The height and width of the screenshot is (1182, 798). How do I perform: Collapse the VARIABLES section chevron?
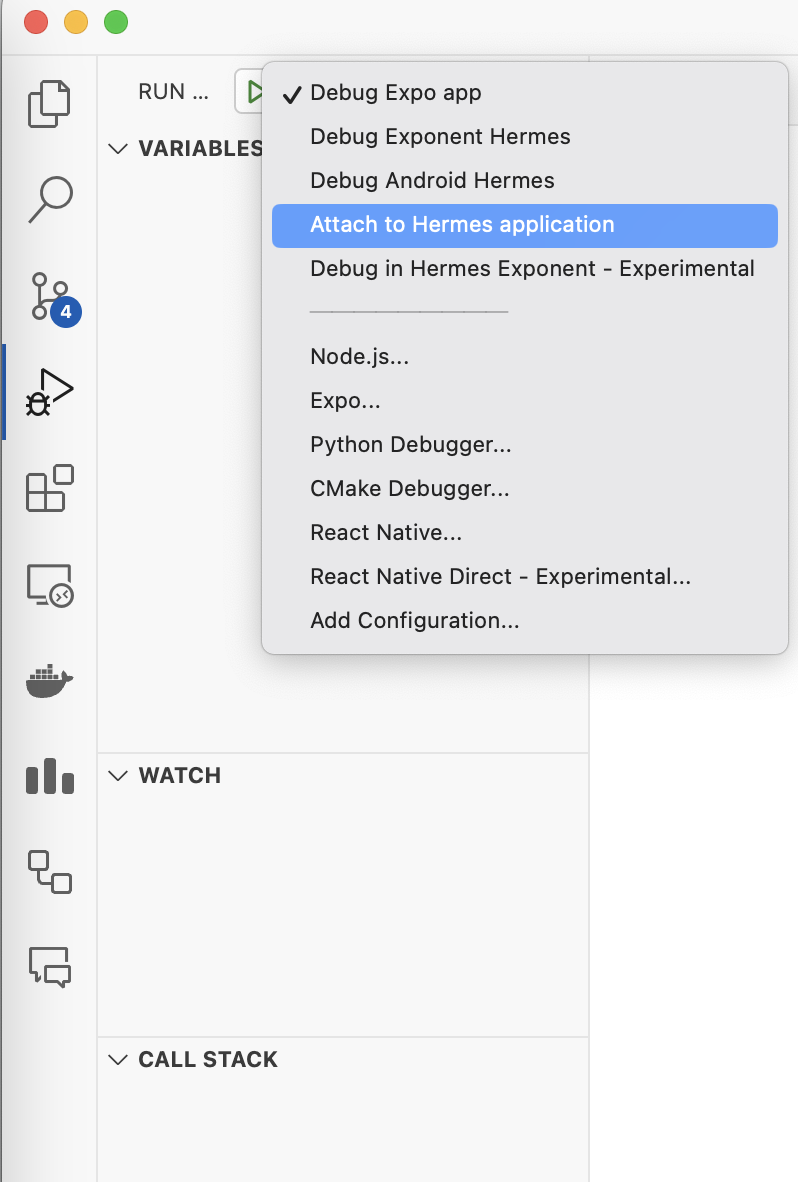click(x=118, y=149)
